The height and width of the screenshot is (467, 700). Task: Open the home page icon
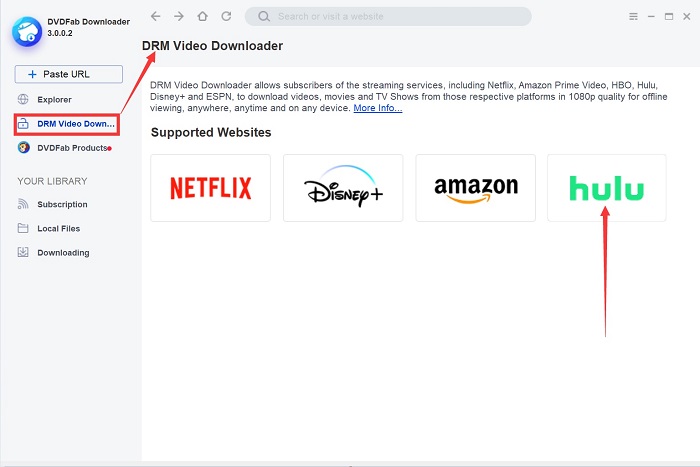[x=203, y=17]
